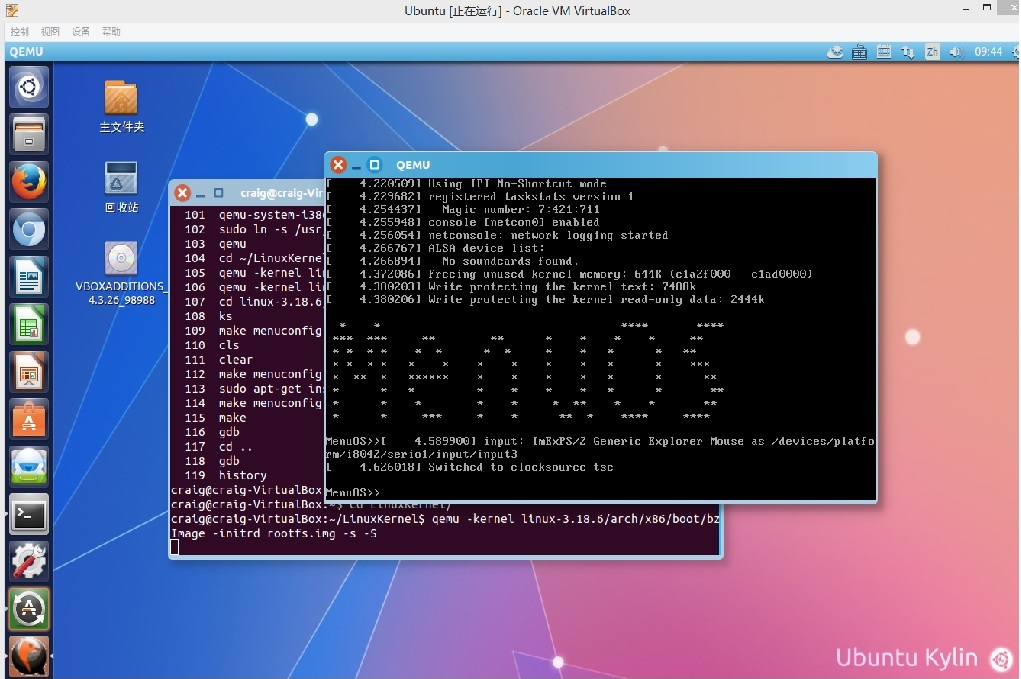This screenshot has height=679, width=1021.
Task: Open the 帮助 menu in VirtualBox
Action: pyautogui.click(x=111, y=31)
